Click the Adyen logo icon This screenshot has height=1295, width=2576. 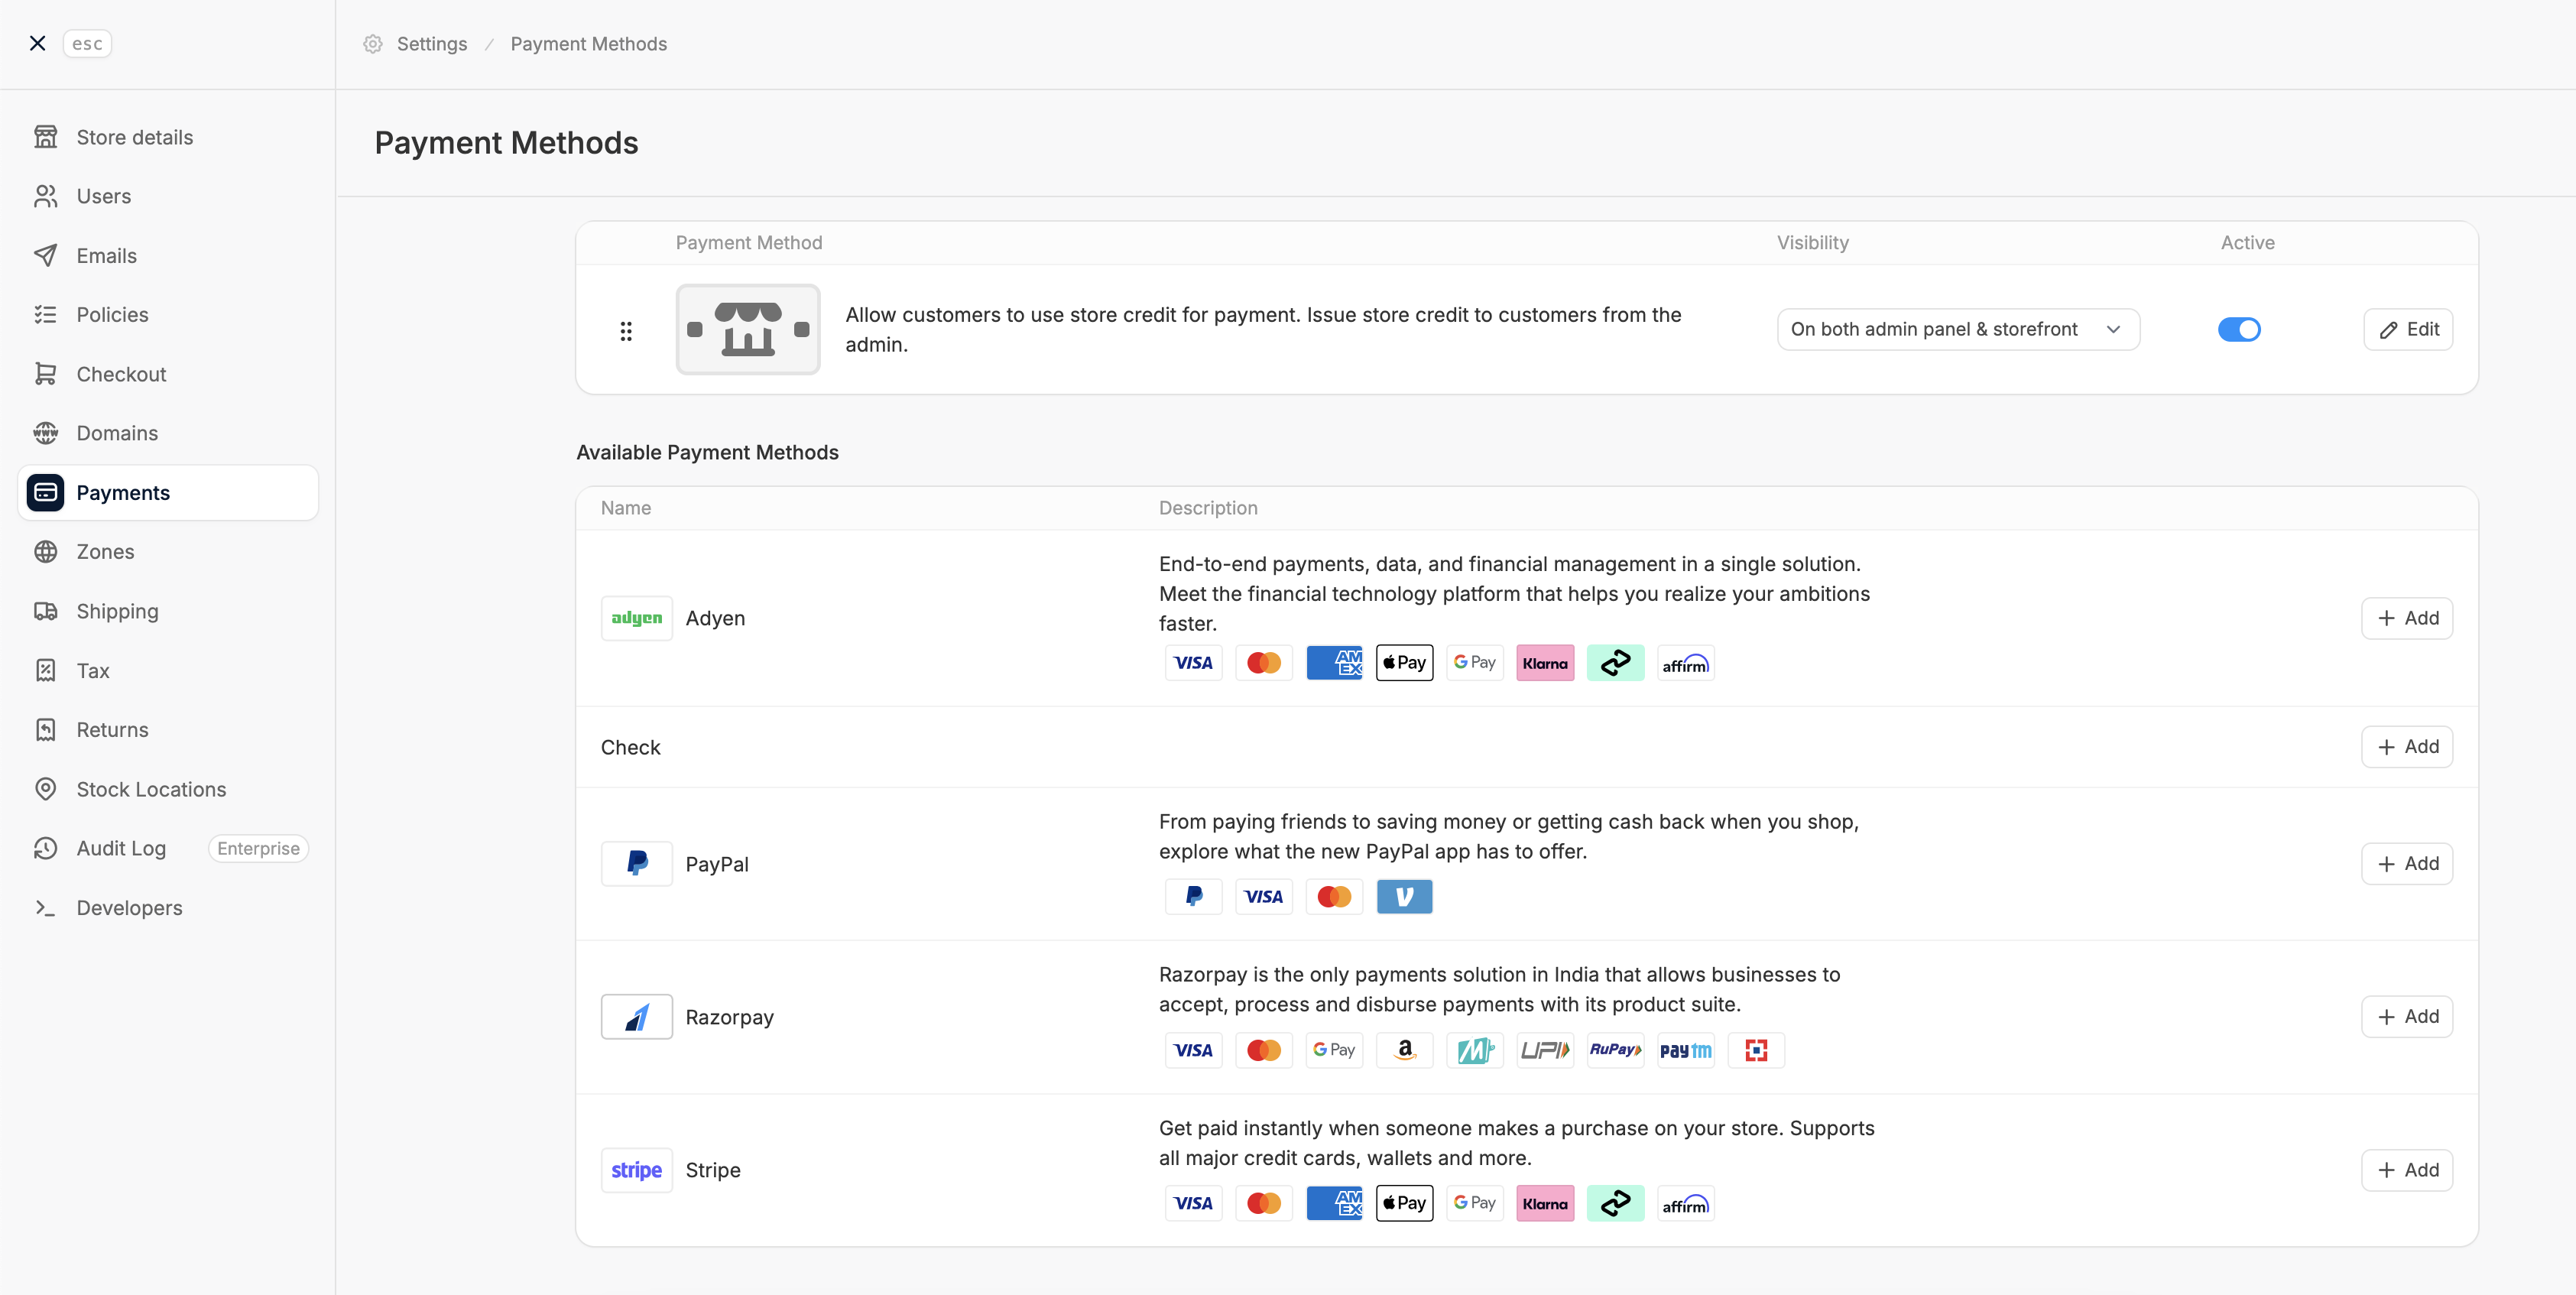(x=636, y=618)
